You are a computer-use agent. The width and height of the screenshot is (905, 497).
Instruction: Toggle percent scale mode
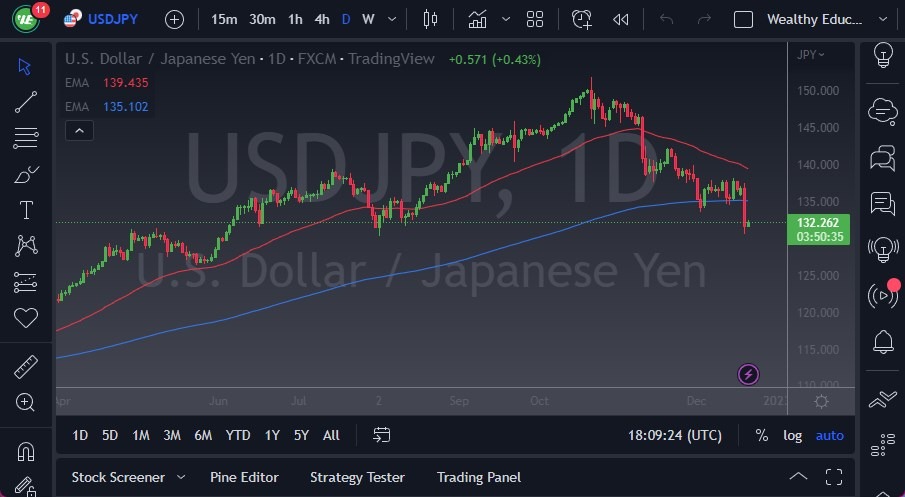(x=762, y=435)
